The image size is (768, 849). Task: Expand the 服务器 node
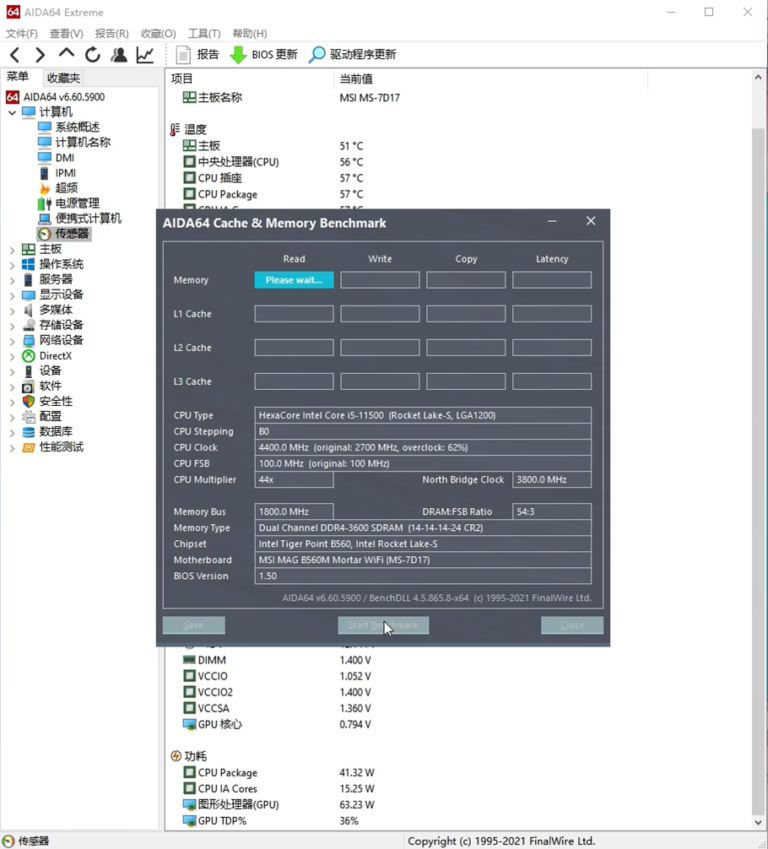click(x=12, y=280)
